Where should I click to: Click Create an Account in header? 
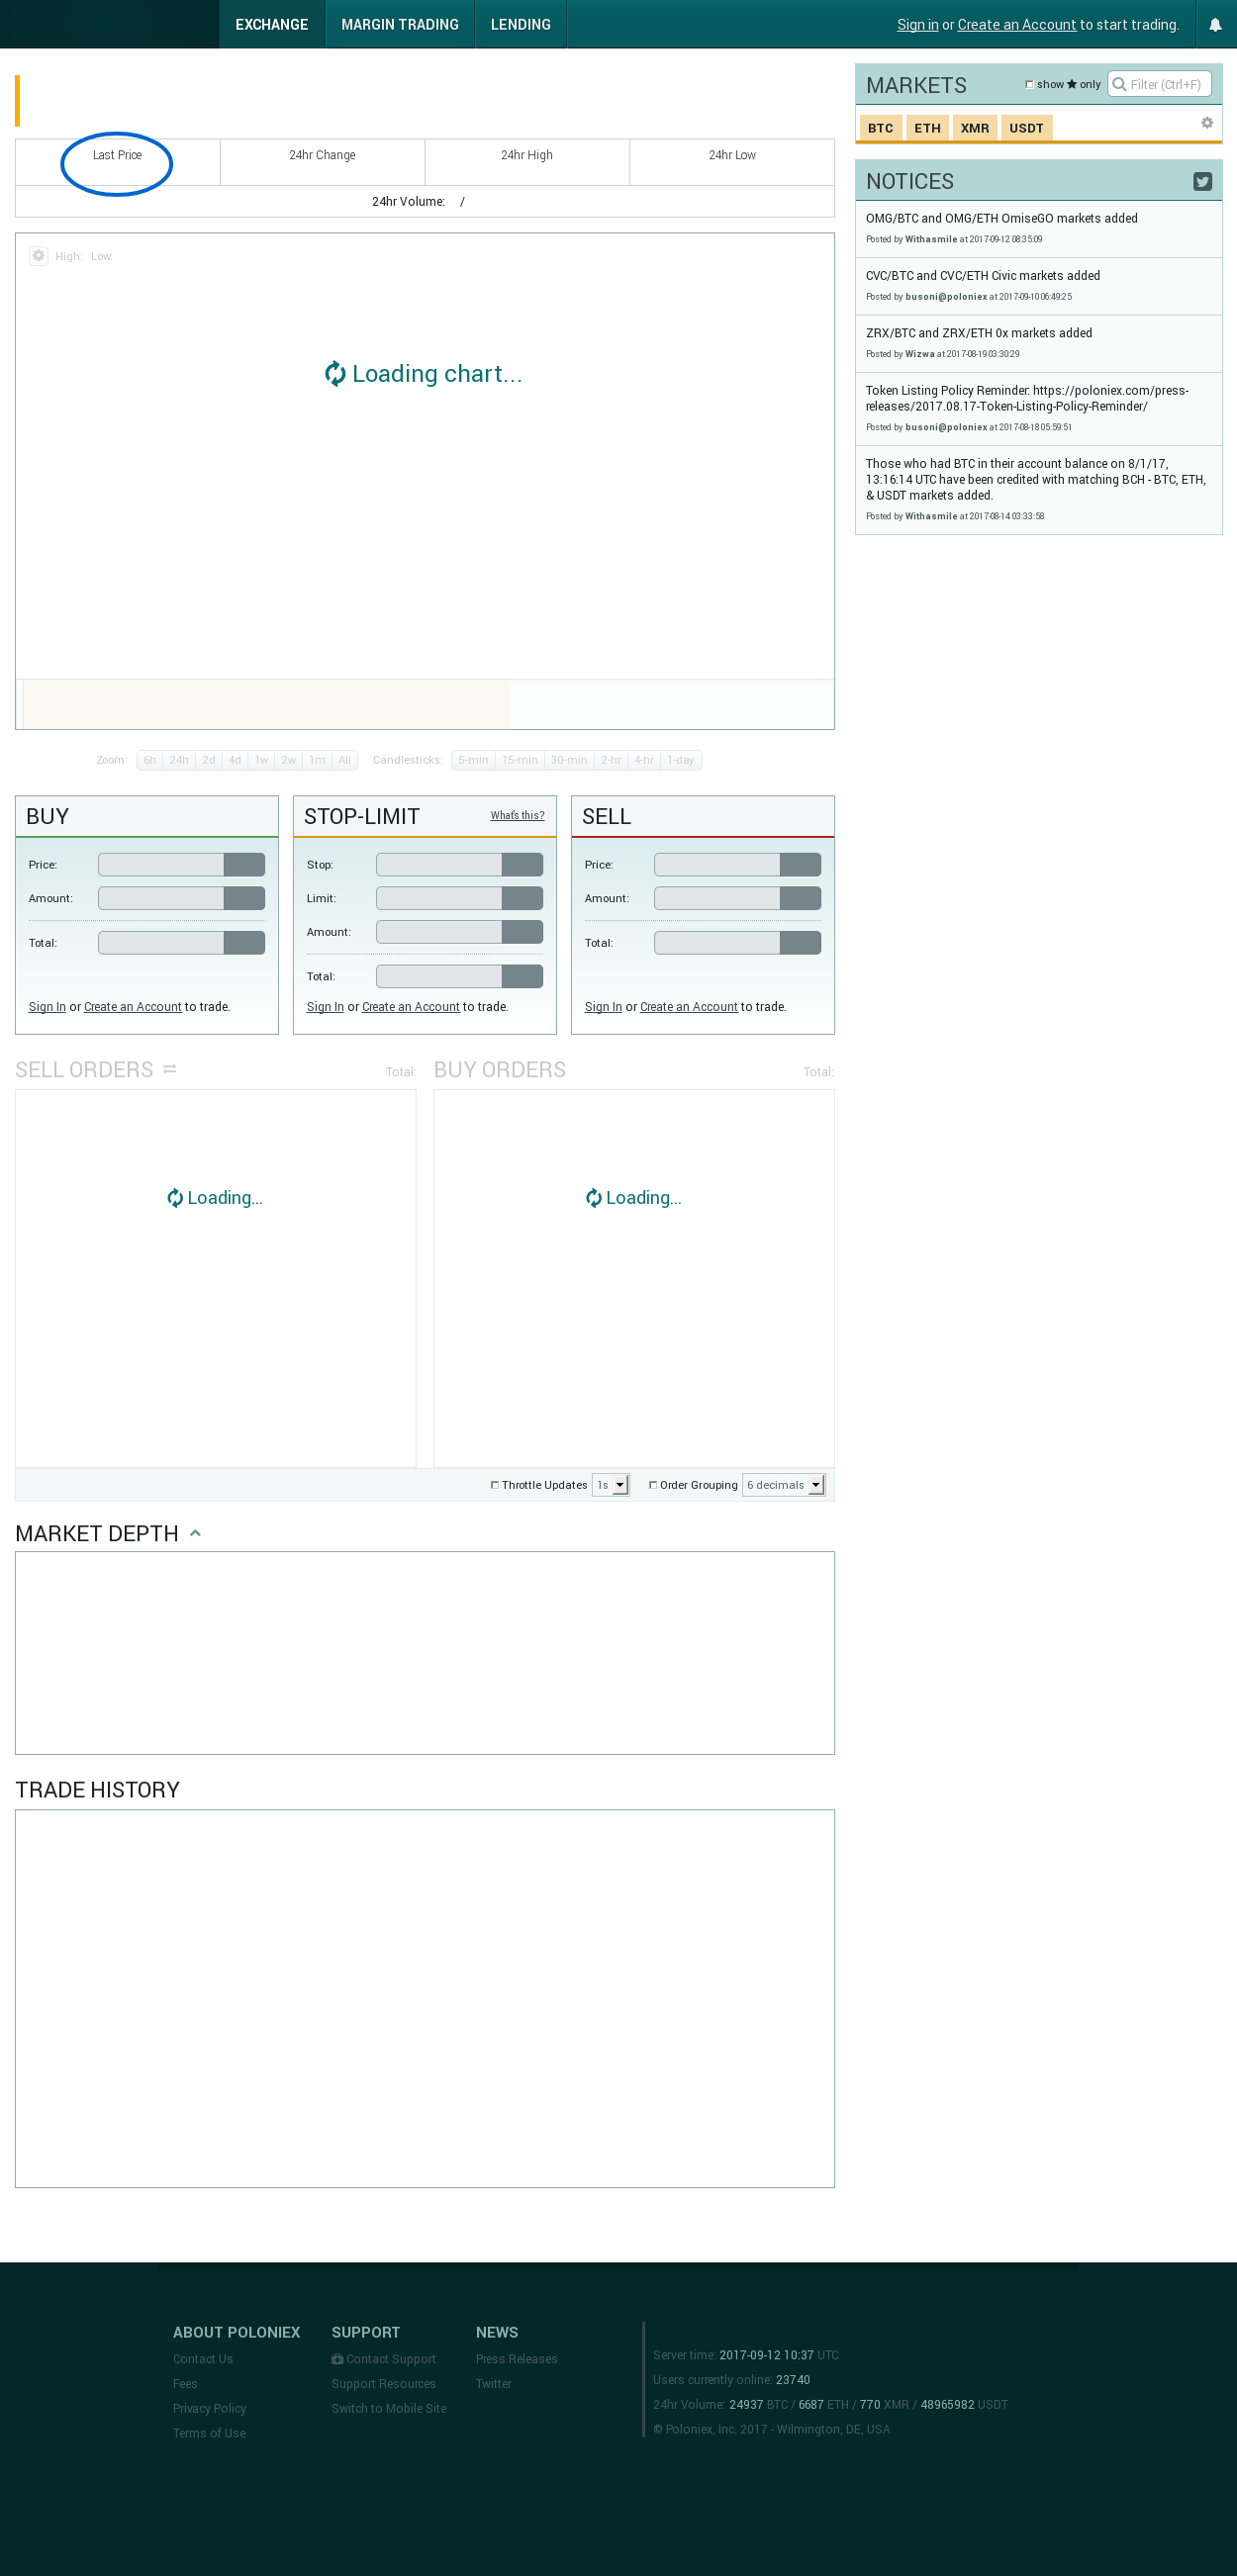1017,25
